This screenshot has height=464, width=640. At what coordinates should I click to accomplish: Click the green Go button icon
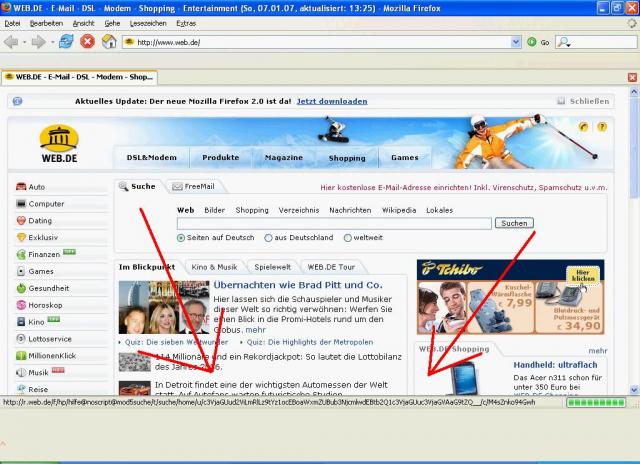pos(531,42)
